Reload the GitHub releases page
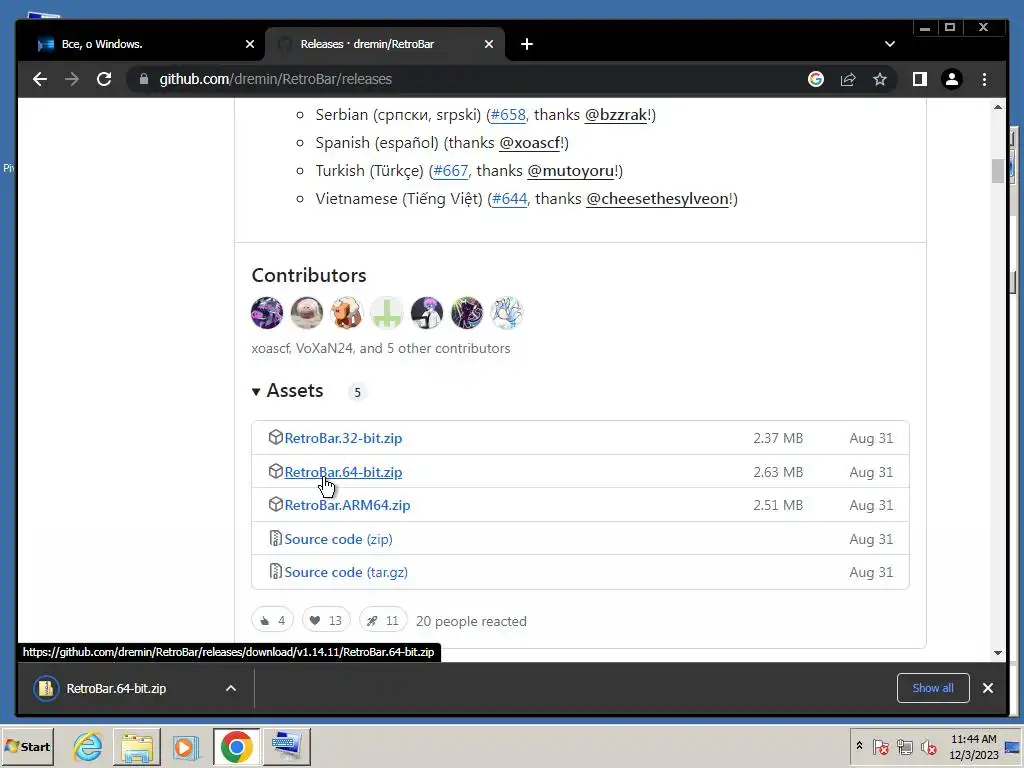 [x=104, y=79]
